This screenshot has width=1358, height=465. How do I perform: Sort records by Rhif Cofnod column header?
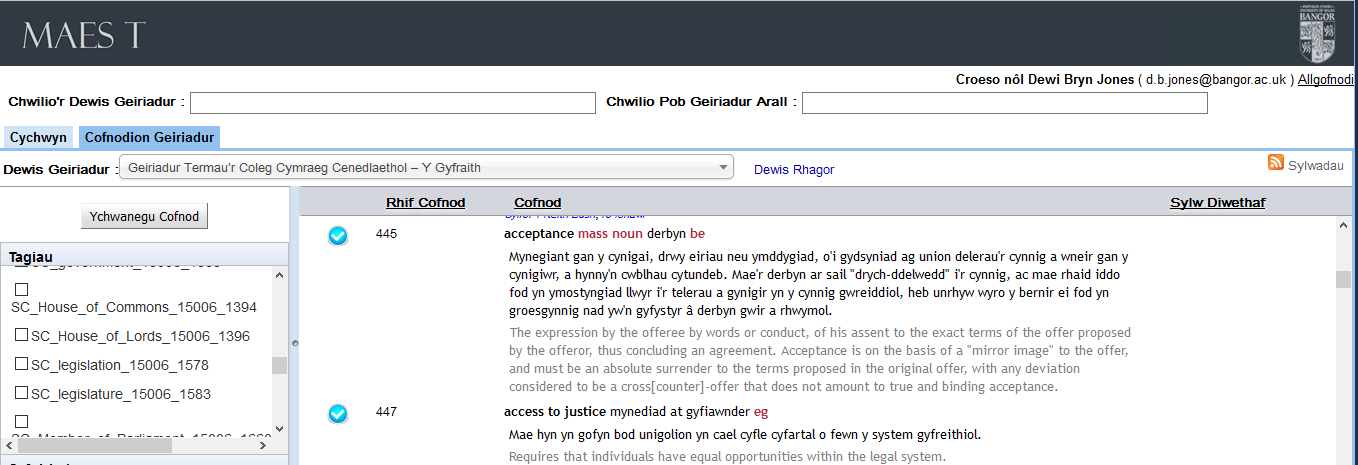click(425, 203)
